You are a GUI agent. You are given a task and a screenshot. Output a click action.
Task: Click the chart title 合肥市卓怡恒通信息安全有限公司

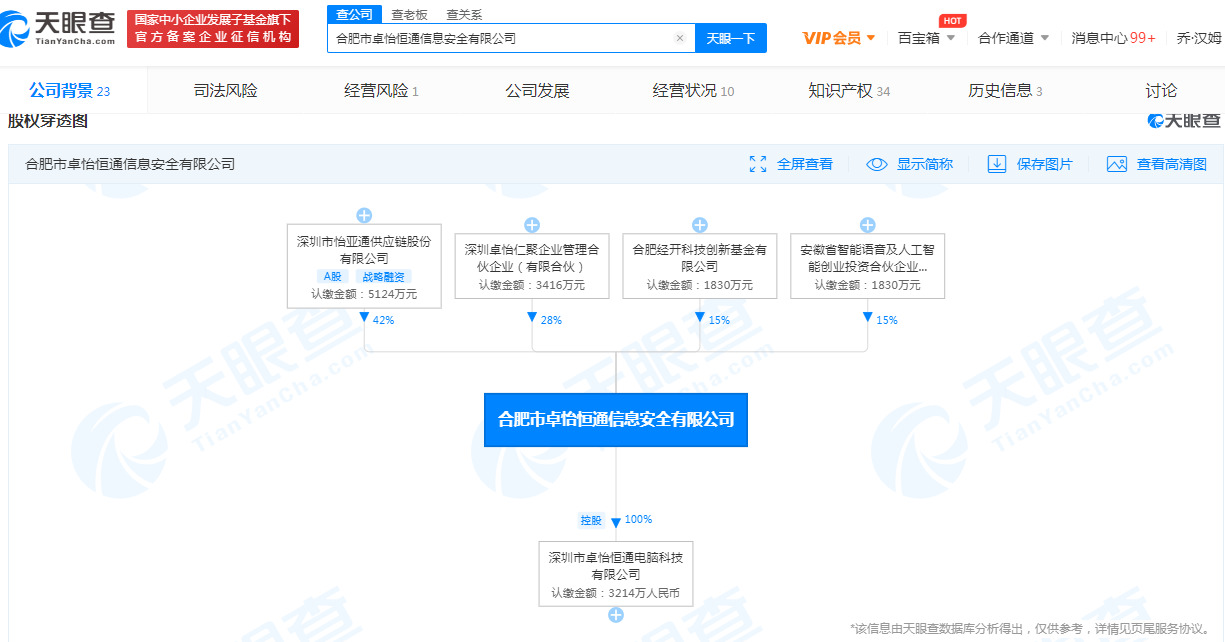pyautogui.click(x=130, y=164)
